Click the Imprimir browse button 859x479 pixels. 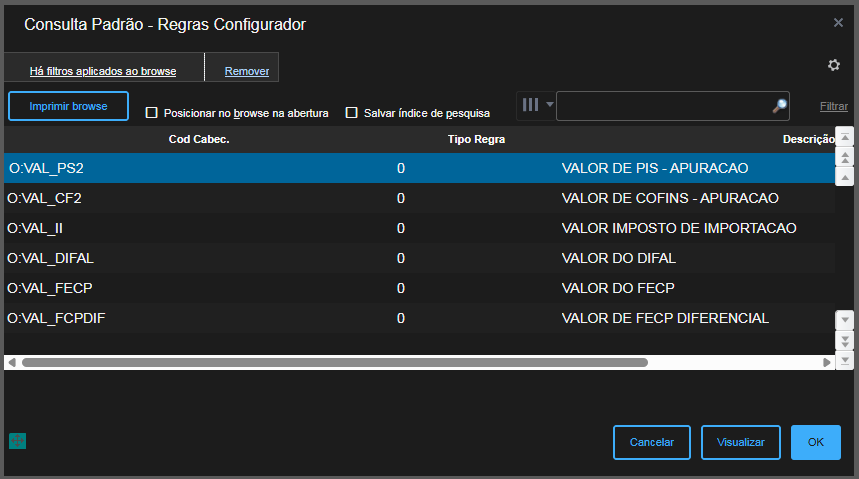(x=69, y=106)
